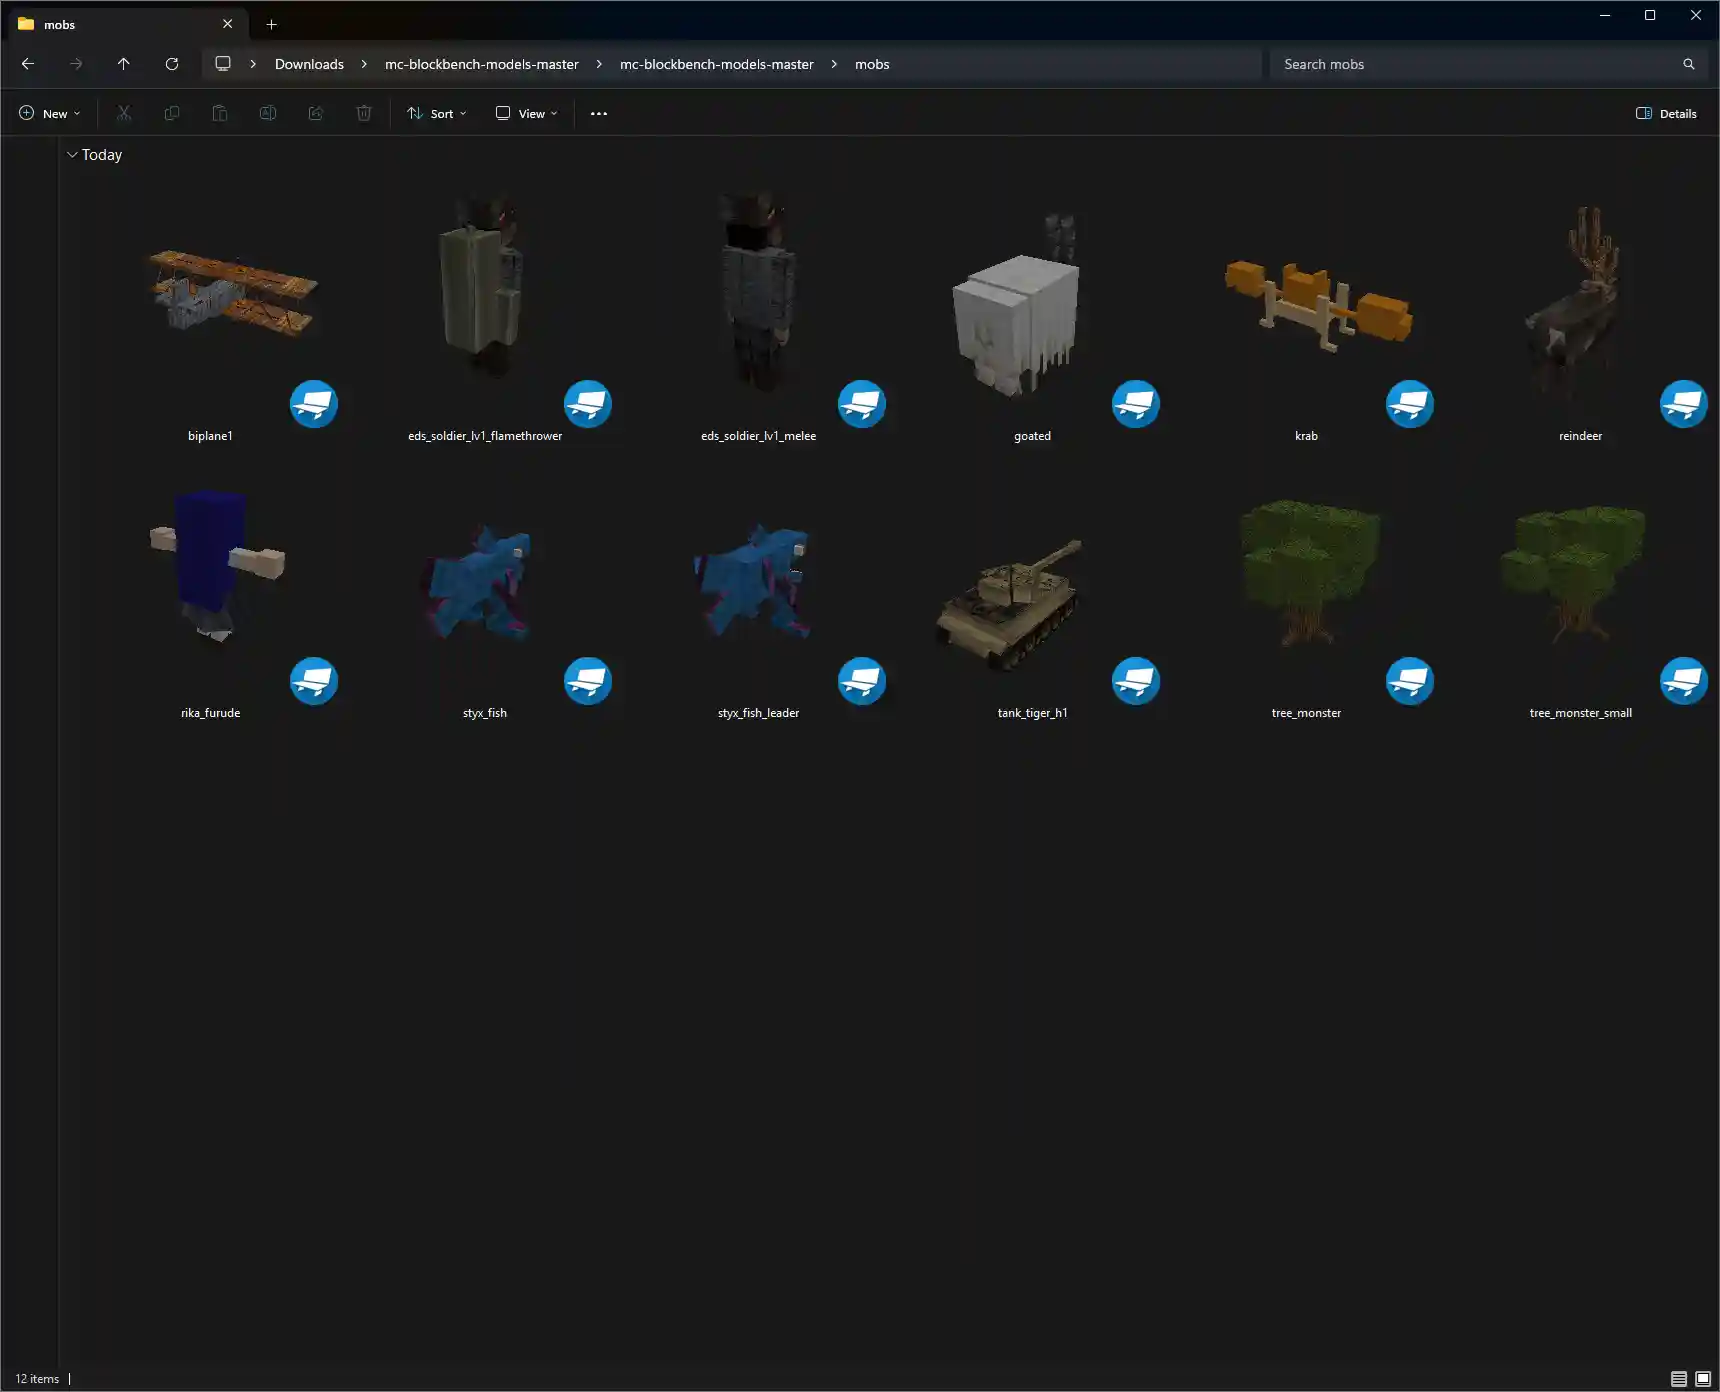Open the New item dropdown
Viewport: 1720px width, 1392px height.
[48, 113]
